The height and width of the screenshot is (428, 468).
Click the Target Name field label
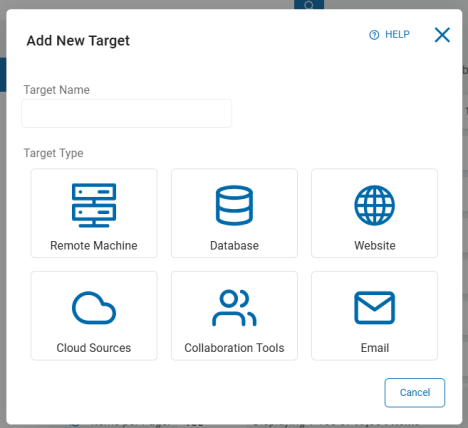coord(57,90)
